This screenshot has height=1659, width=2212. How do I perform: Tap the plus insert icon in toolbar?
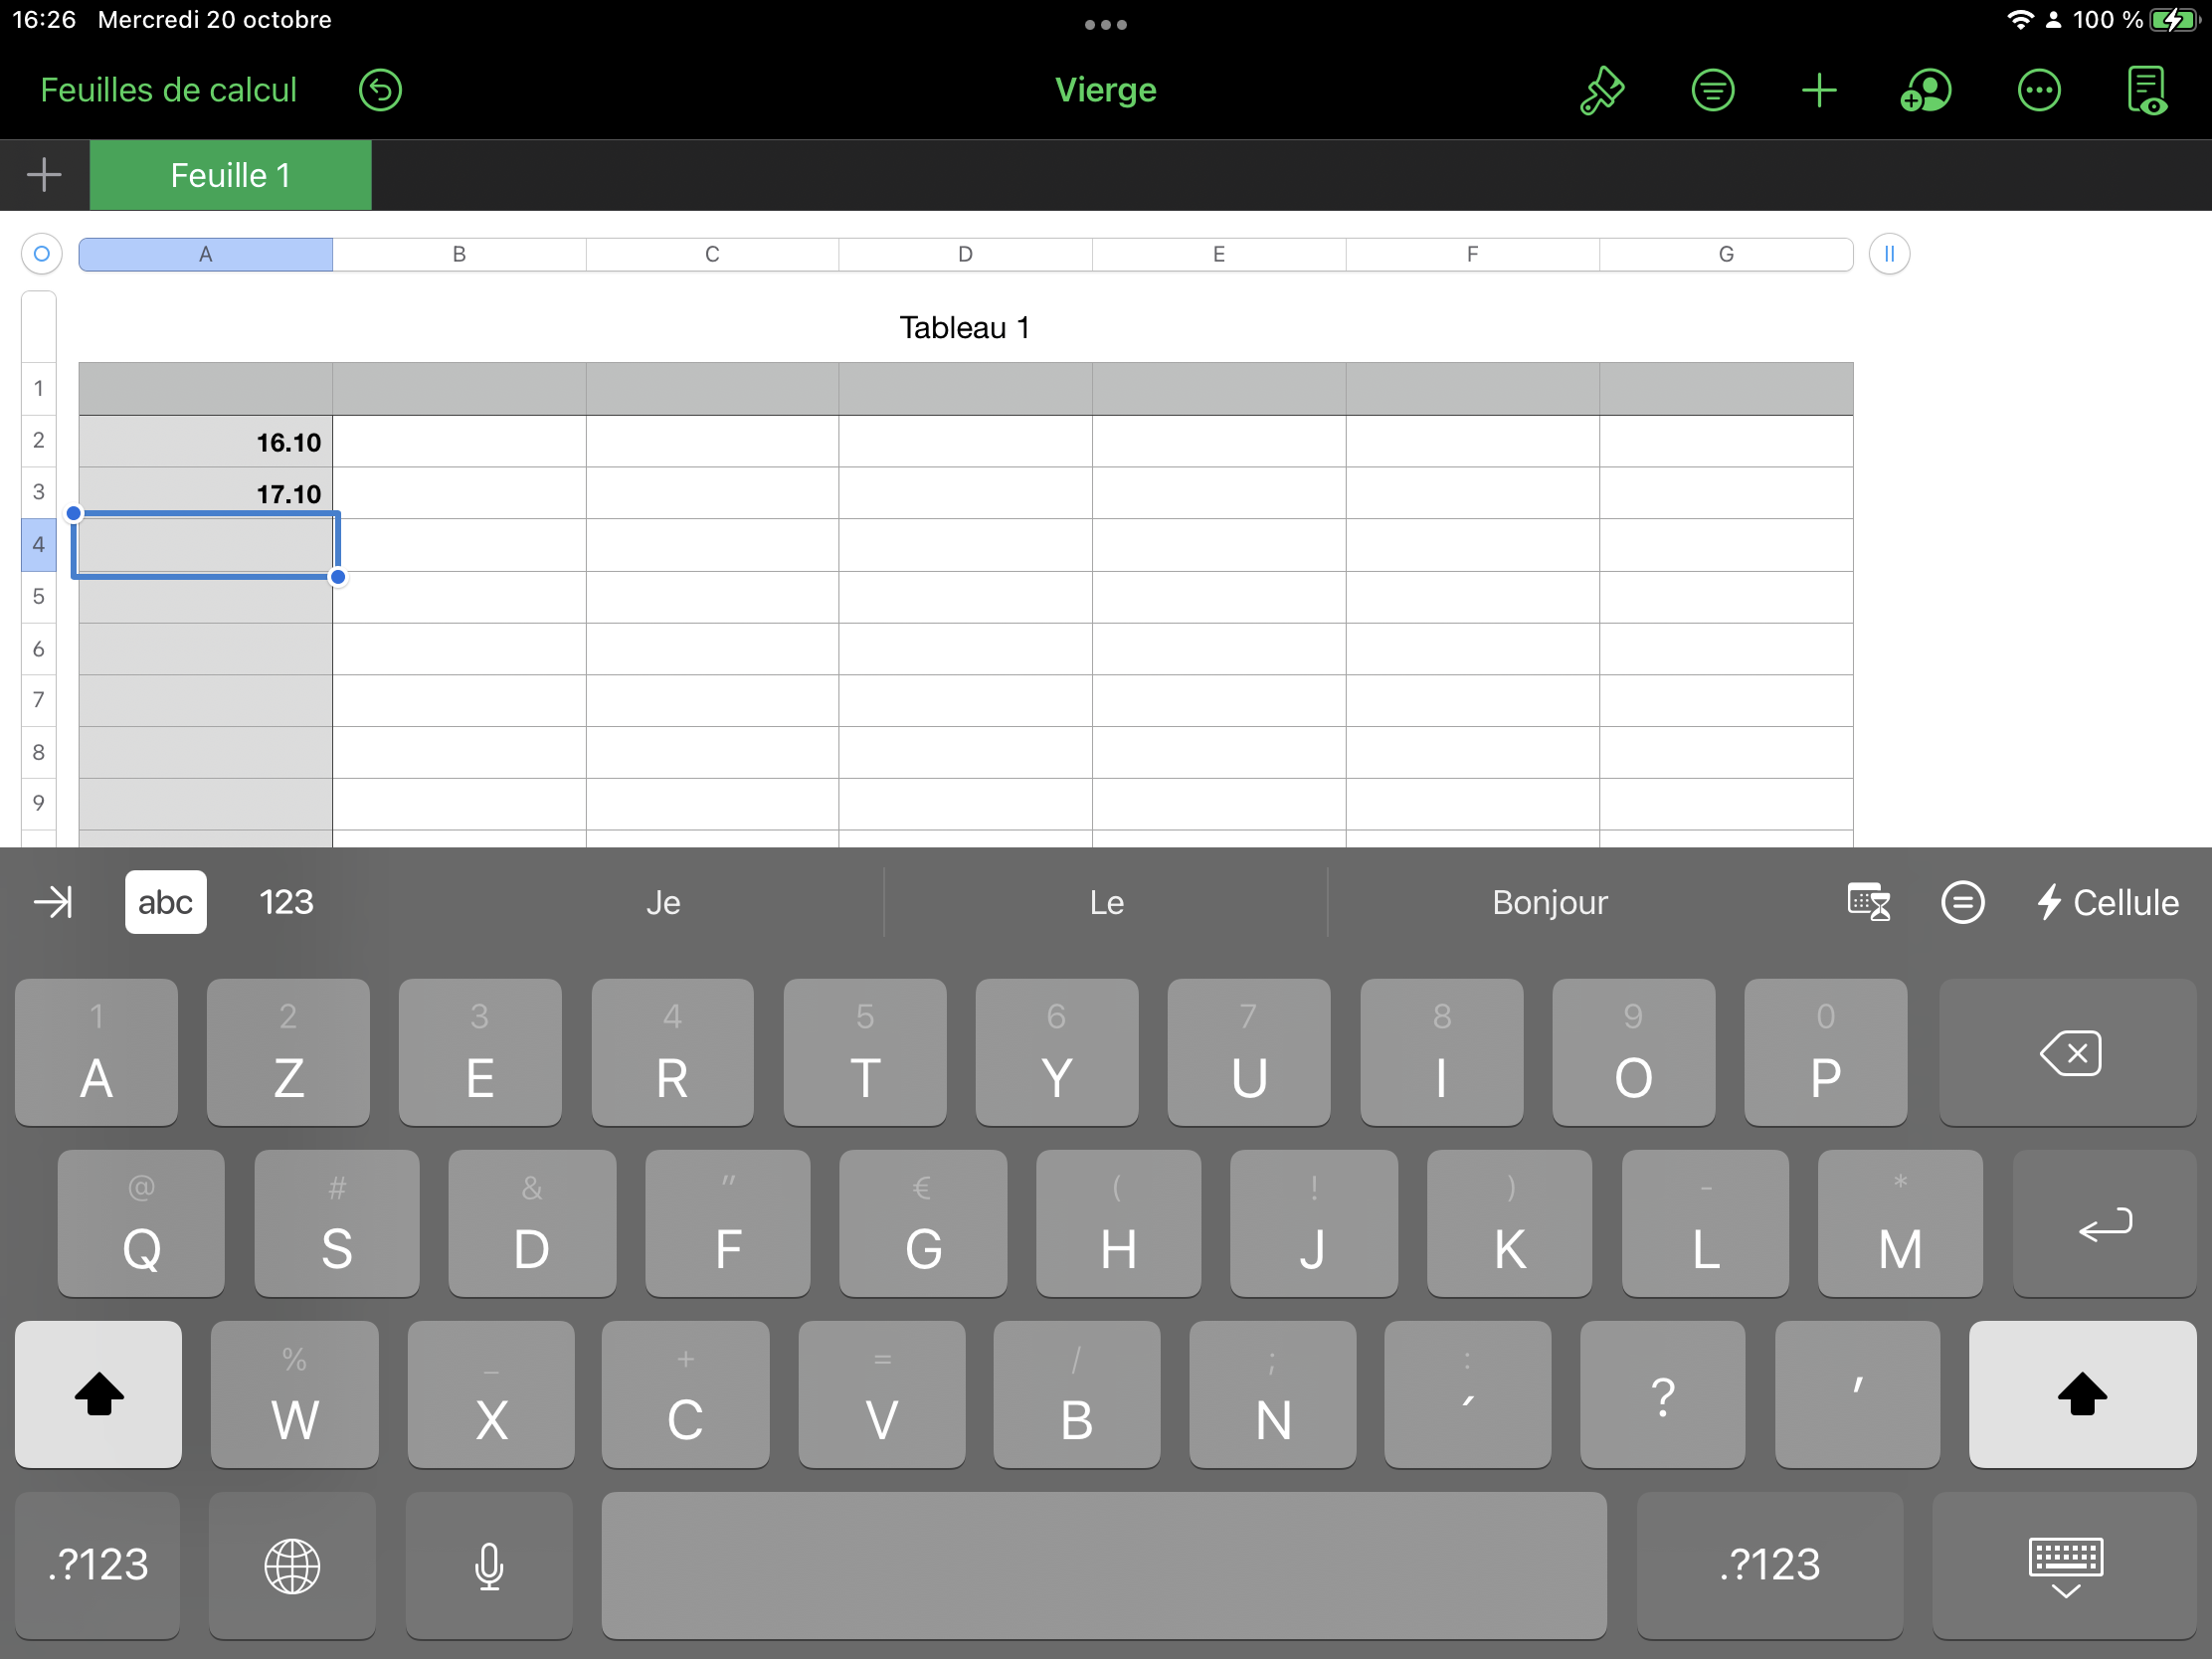pyautogui.click(x=1818, y=91)
